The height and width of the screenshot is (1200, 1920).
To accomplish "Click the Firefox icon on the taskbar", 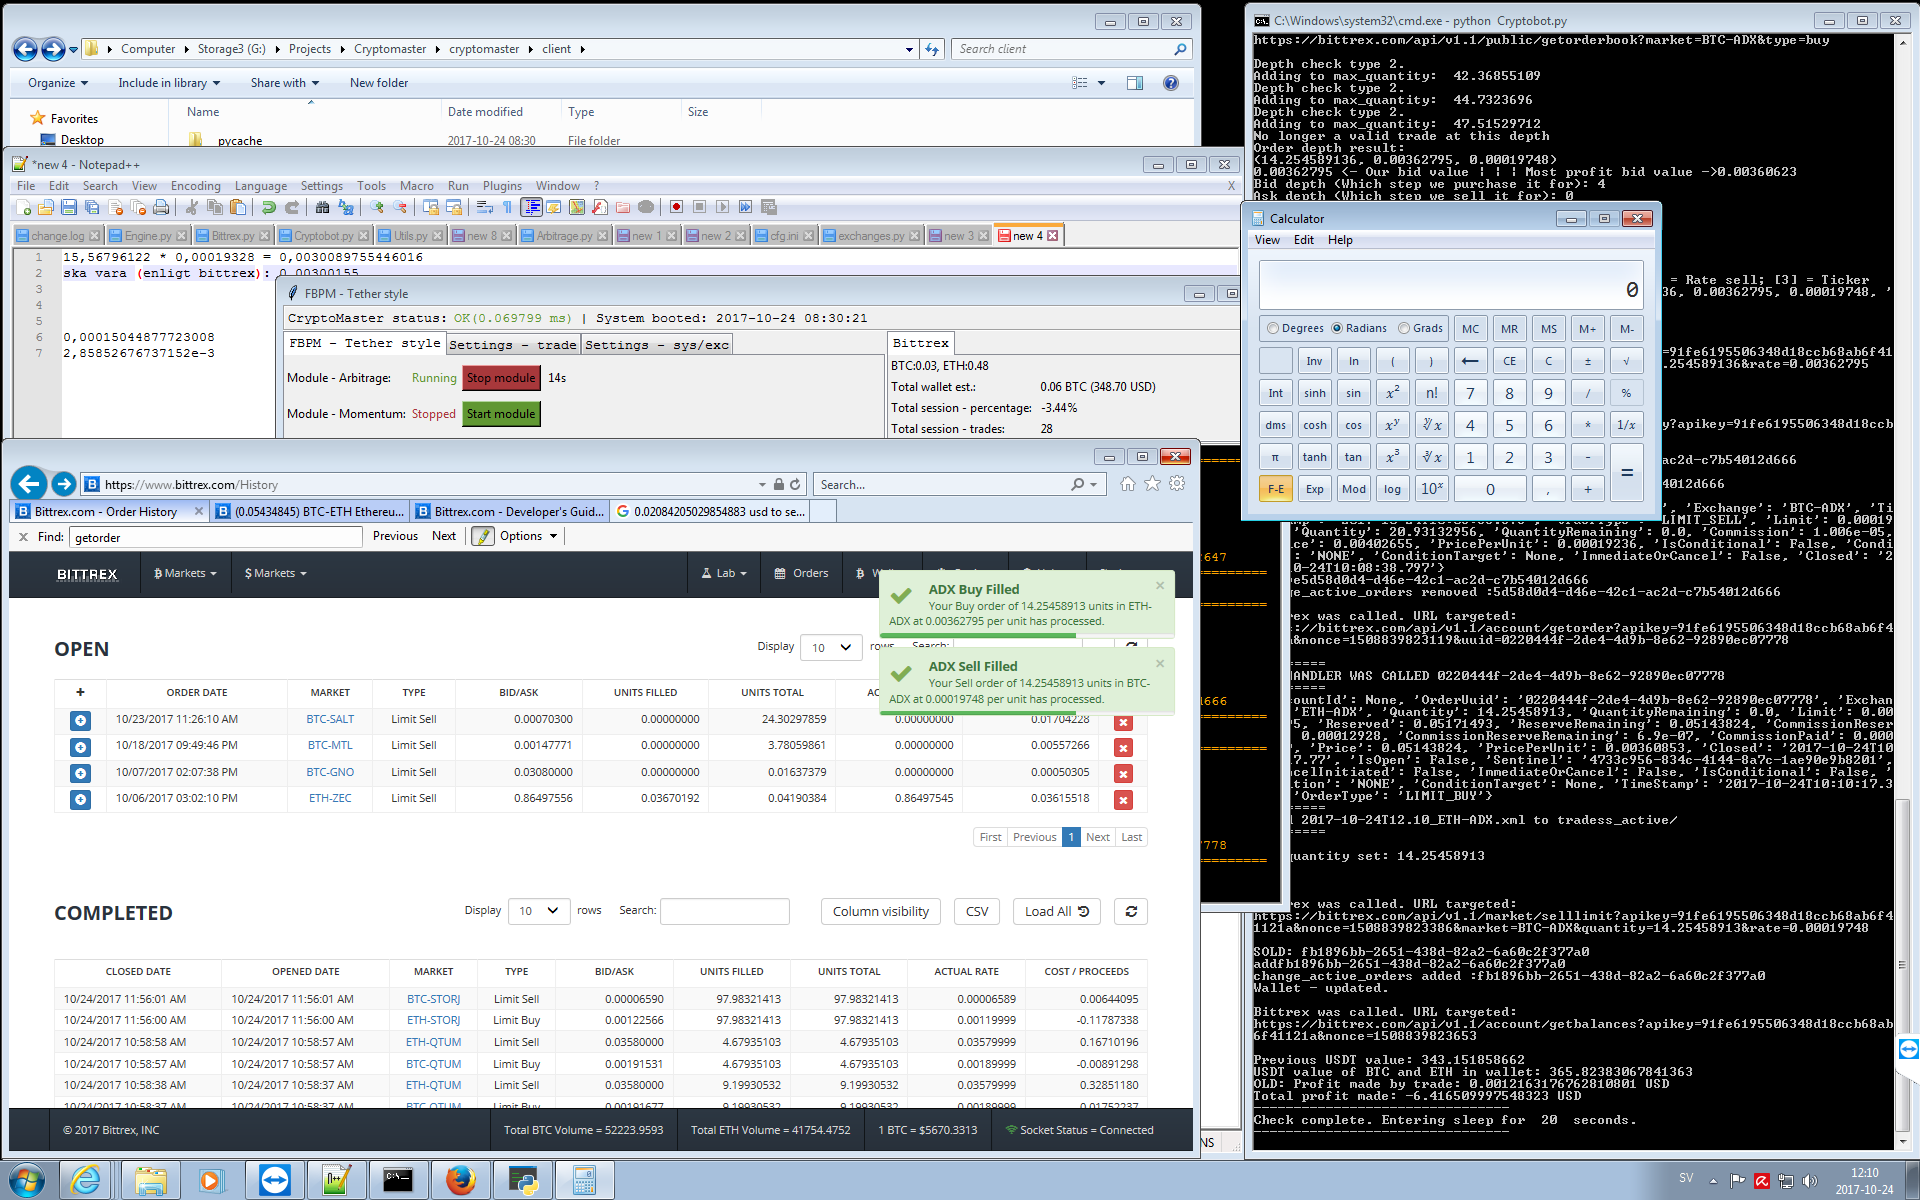I will pos(461,1181).
